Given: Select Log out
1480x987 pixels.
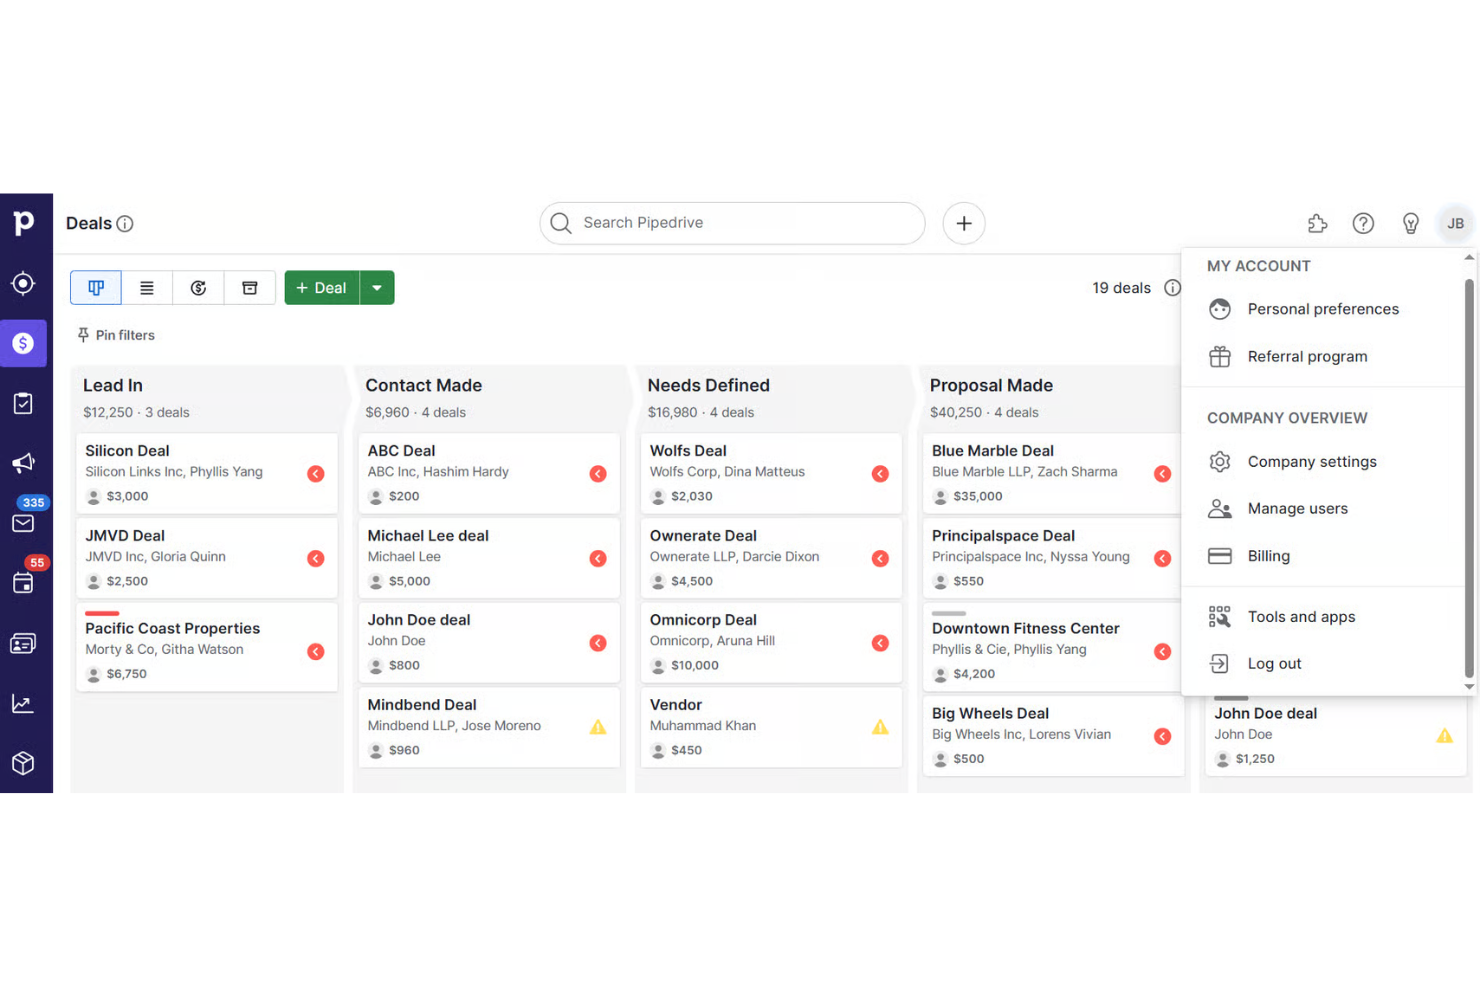Looking at the screenshot, I should [x=1323, y=664].
